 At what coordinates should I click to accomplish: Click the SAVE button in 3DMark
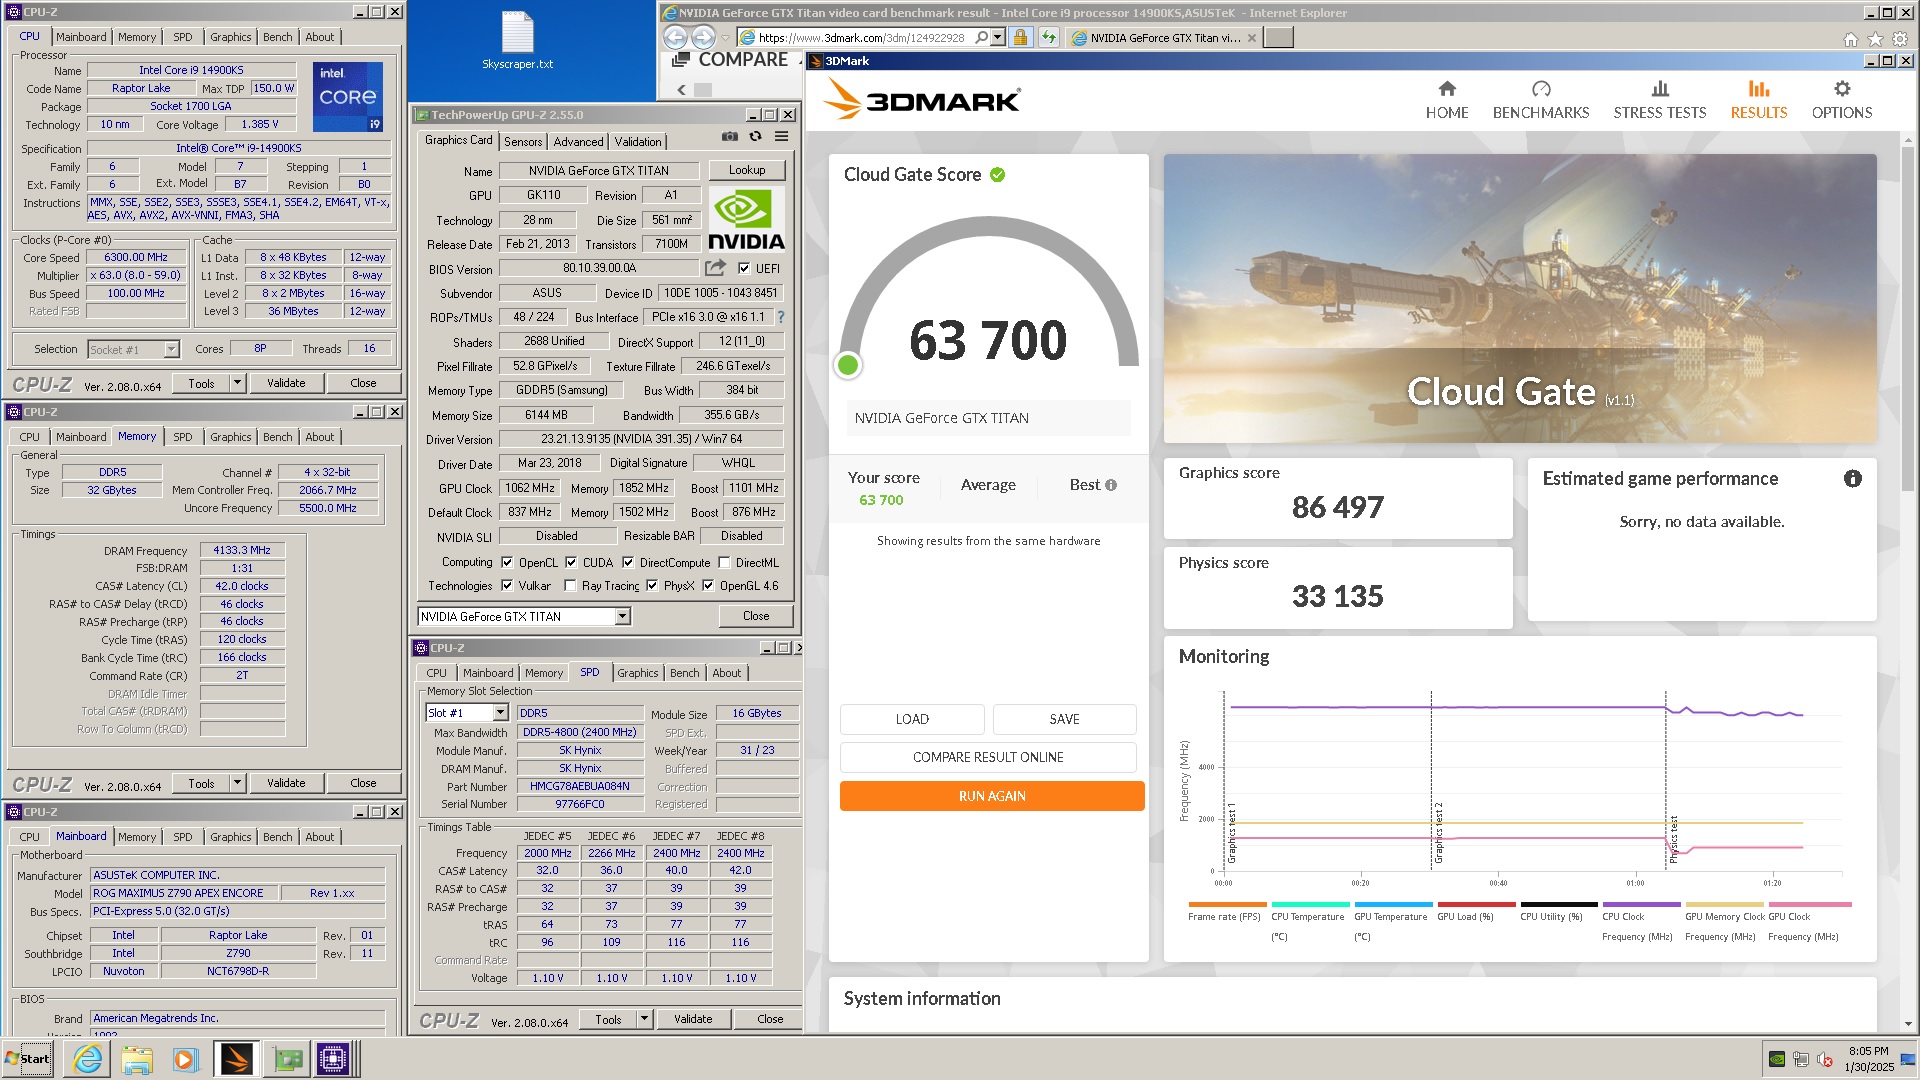[1064, 719]
